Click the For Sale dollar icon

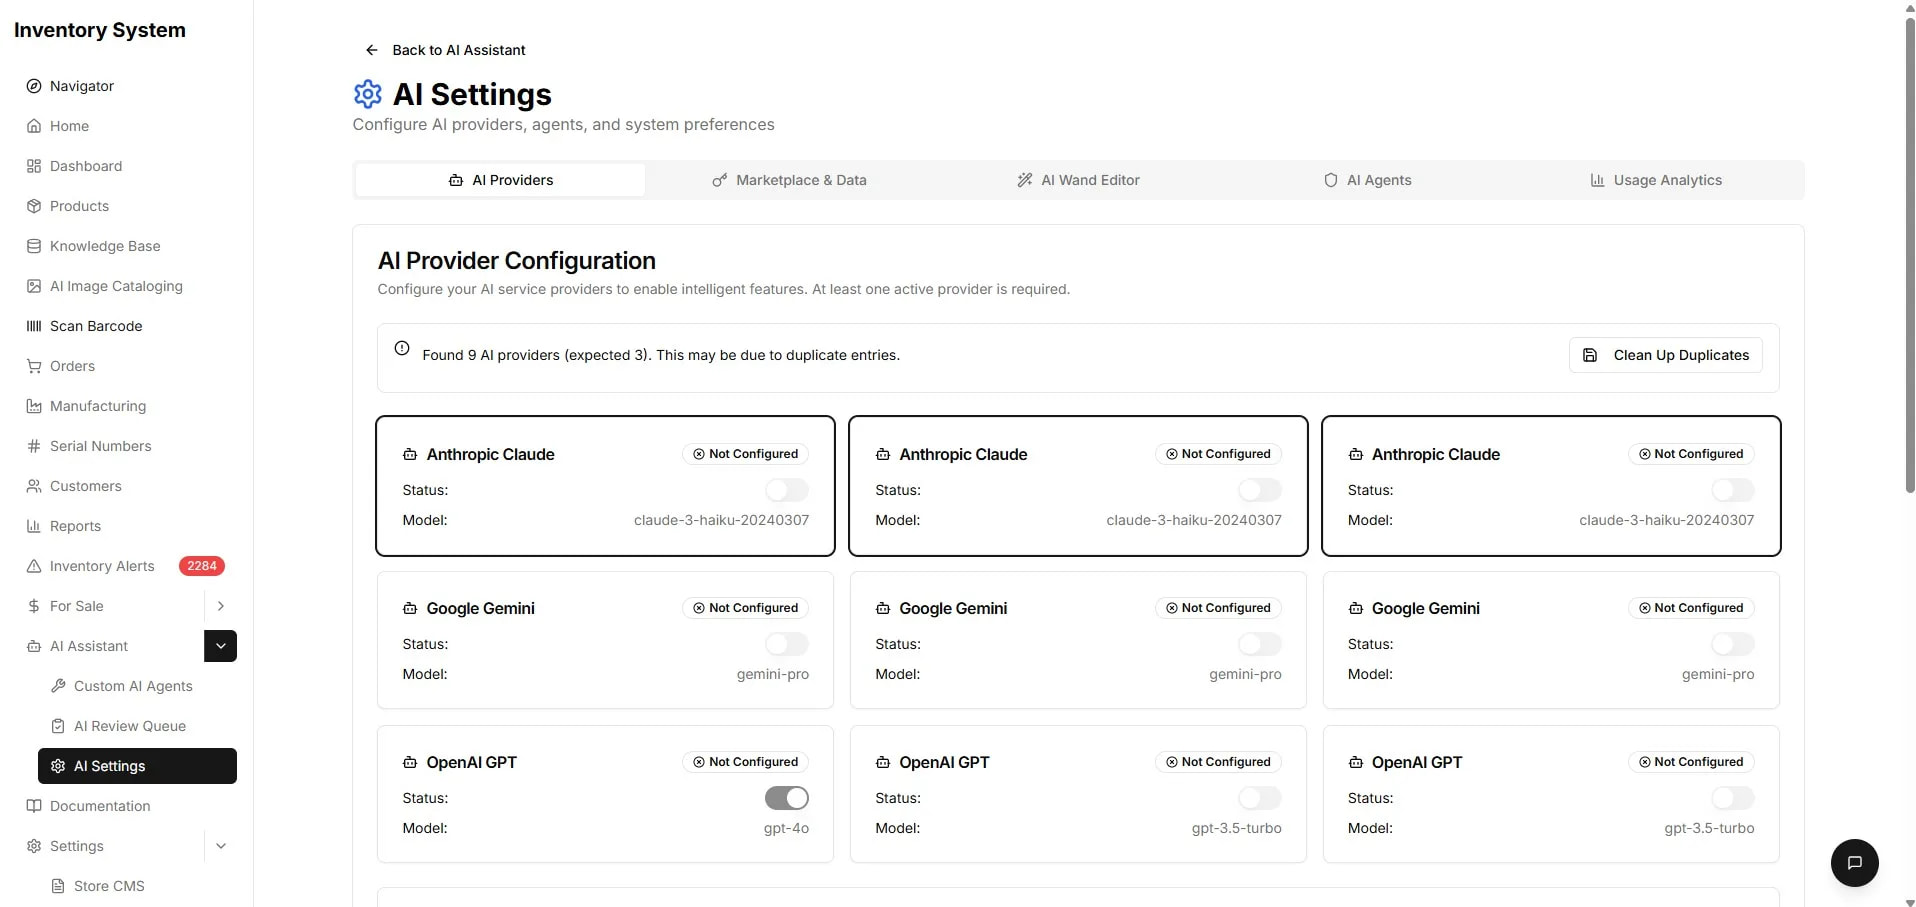34,606
